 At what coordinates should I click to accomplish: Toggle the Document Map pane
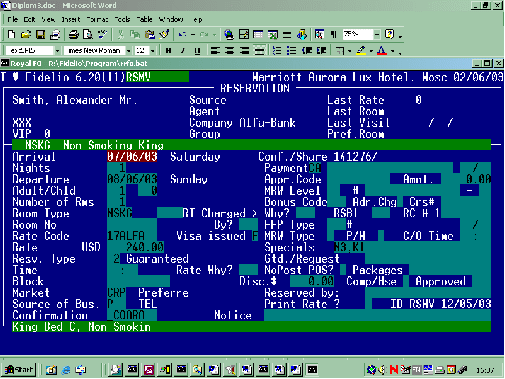(x=319, y=34)
